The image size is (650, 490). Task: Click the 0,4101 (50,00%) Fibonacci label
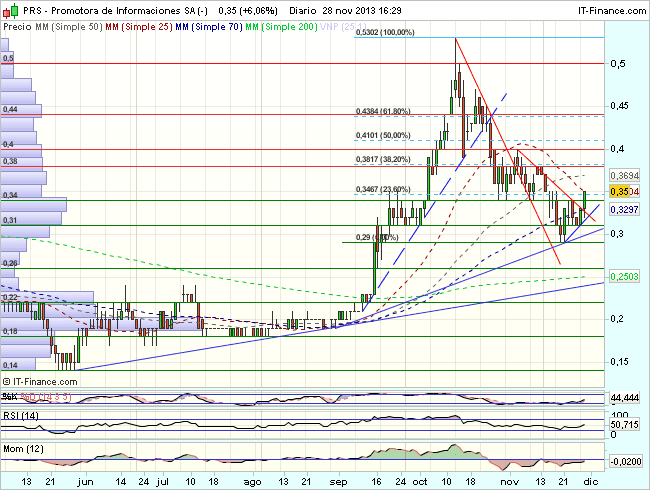point(383,135)
